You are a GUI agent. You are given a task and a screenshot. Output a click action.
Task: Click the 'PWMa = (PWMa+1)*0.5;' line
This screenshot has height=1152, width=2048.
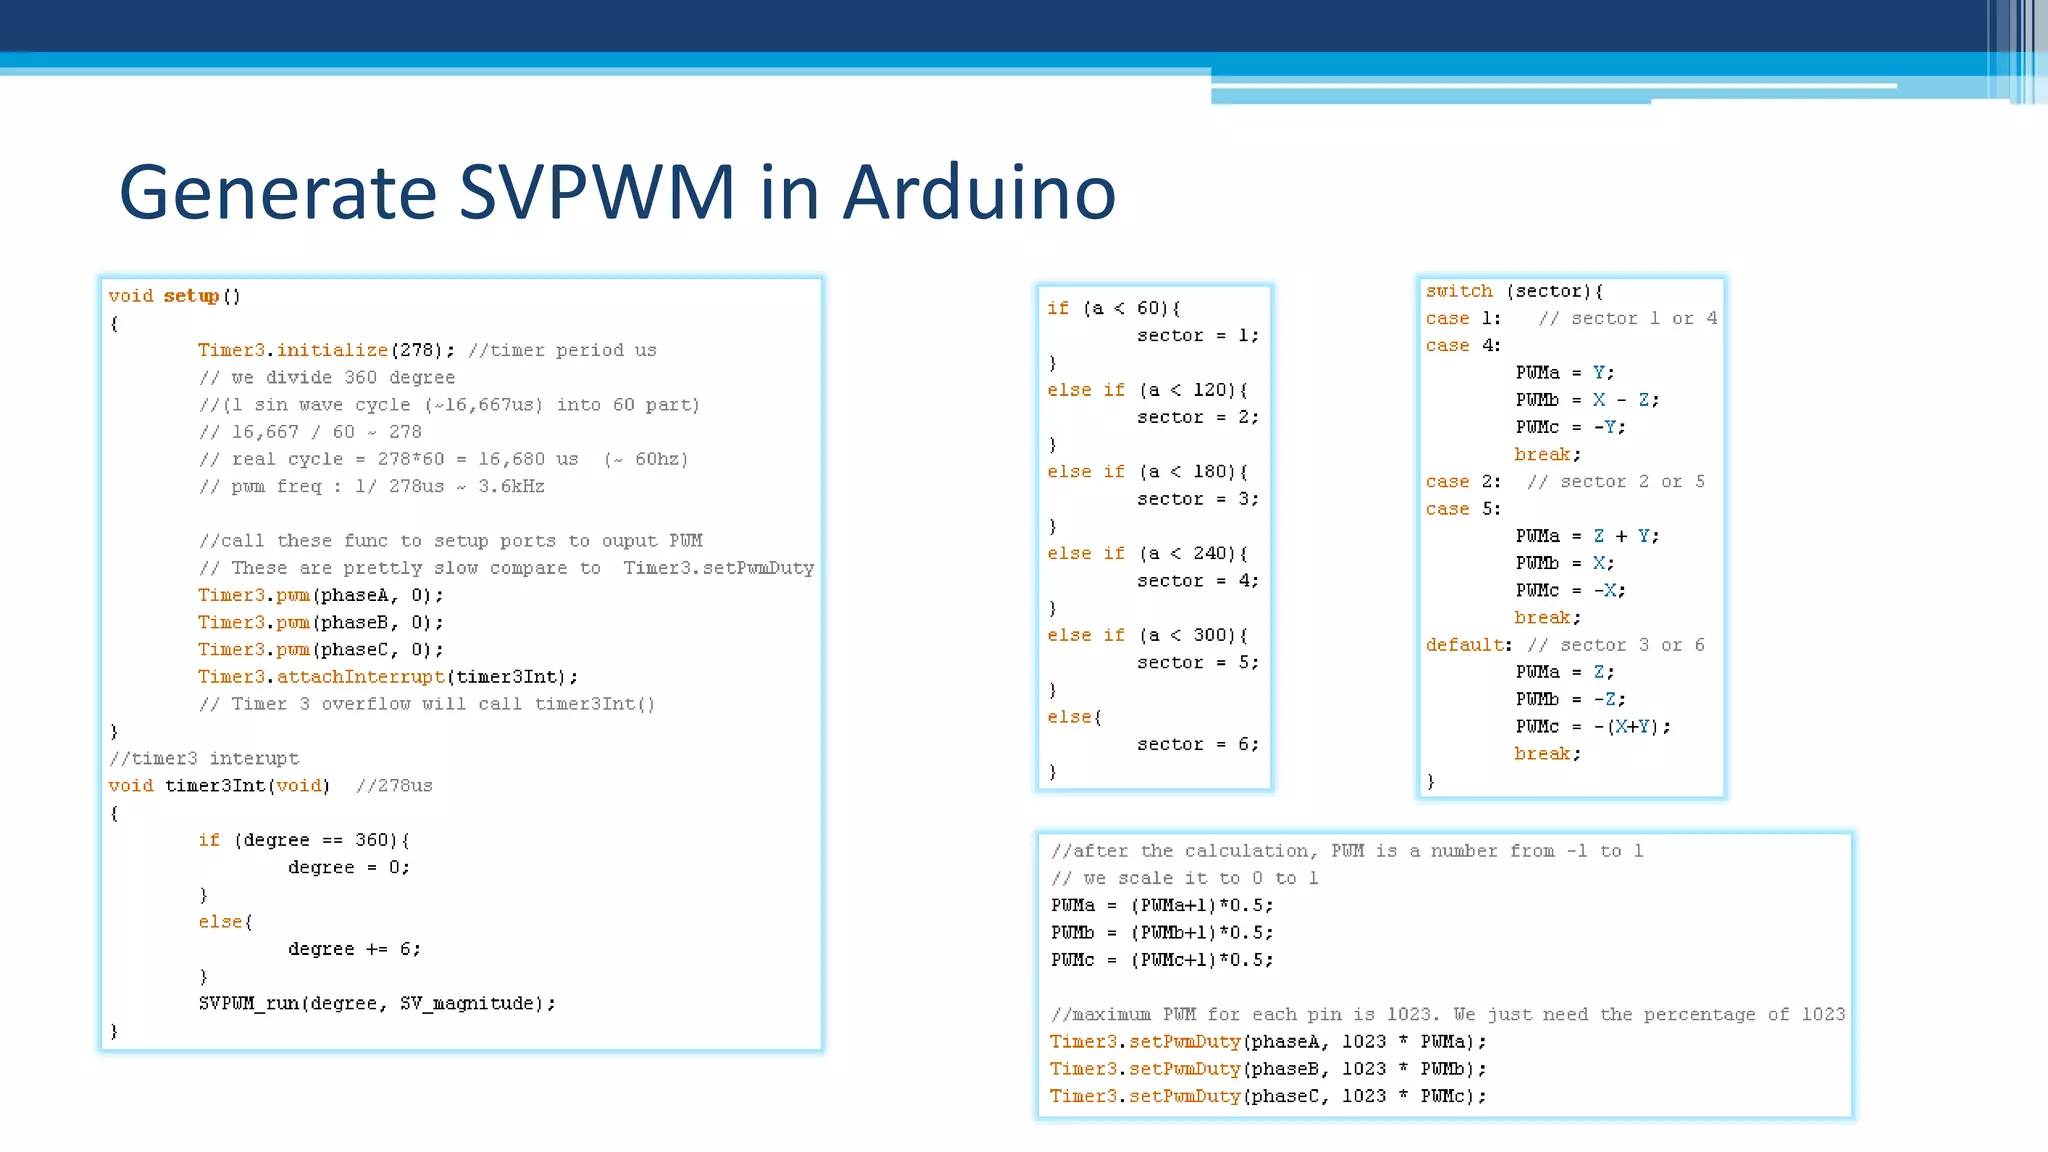click(x=1161, y=905)
